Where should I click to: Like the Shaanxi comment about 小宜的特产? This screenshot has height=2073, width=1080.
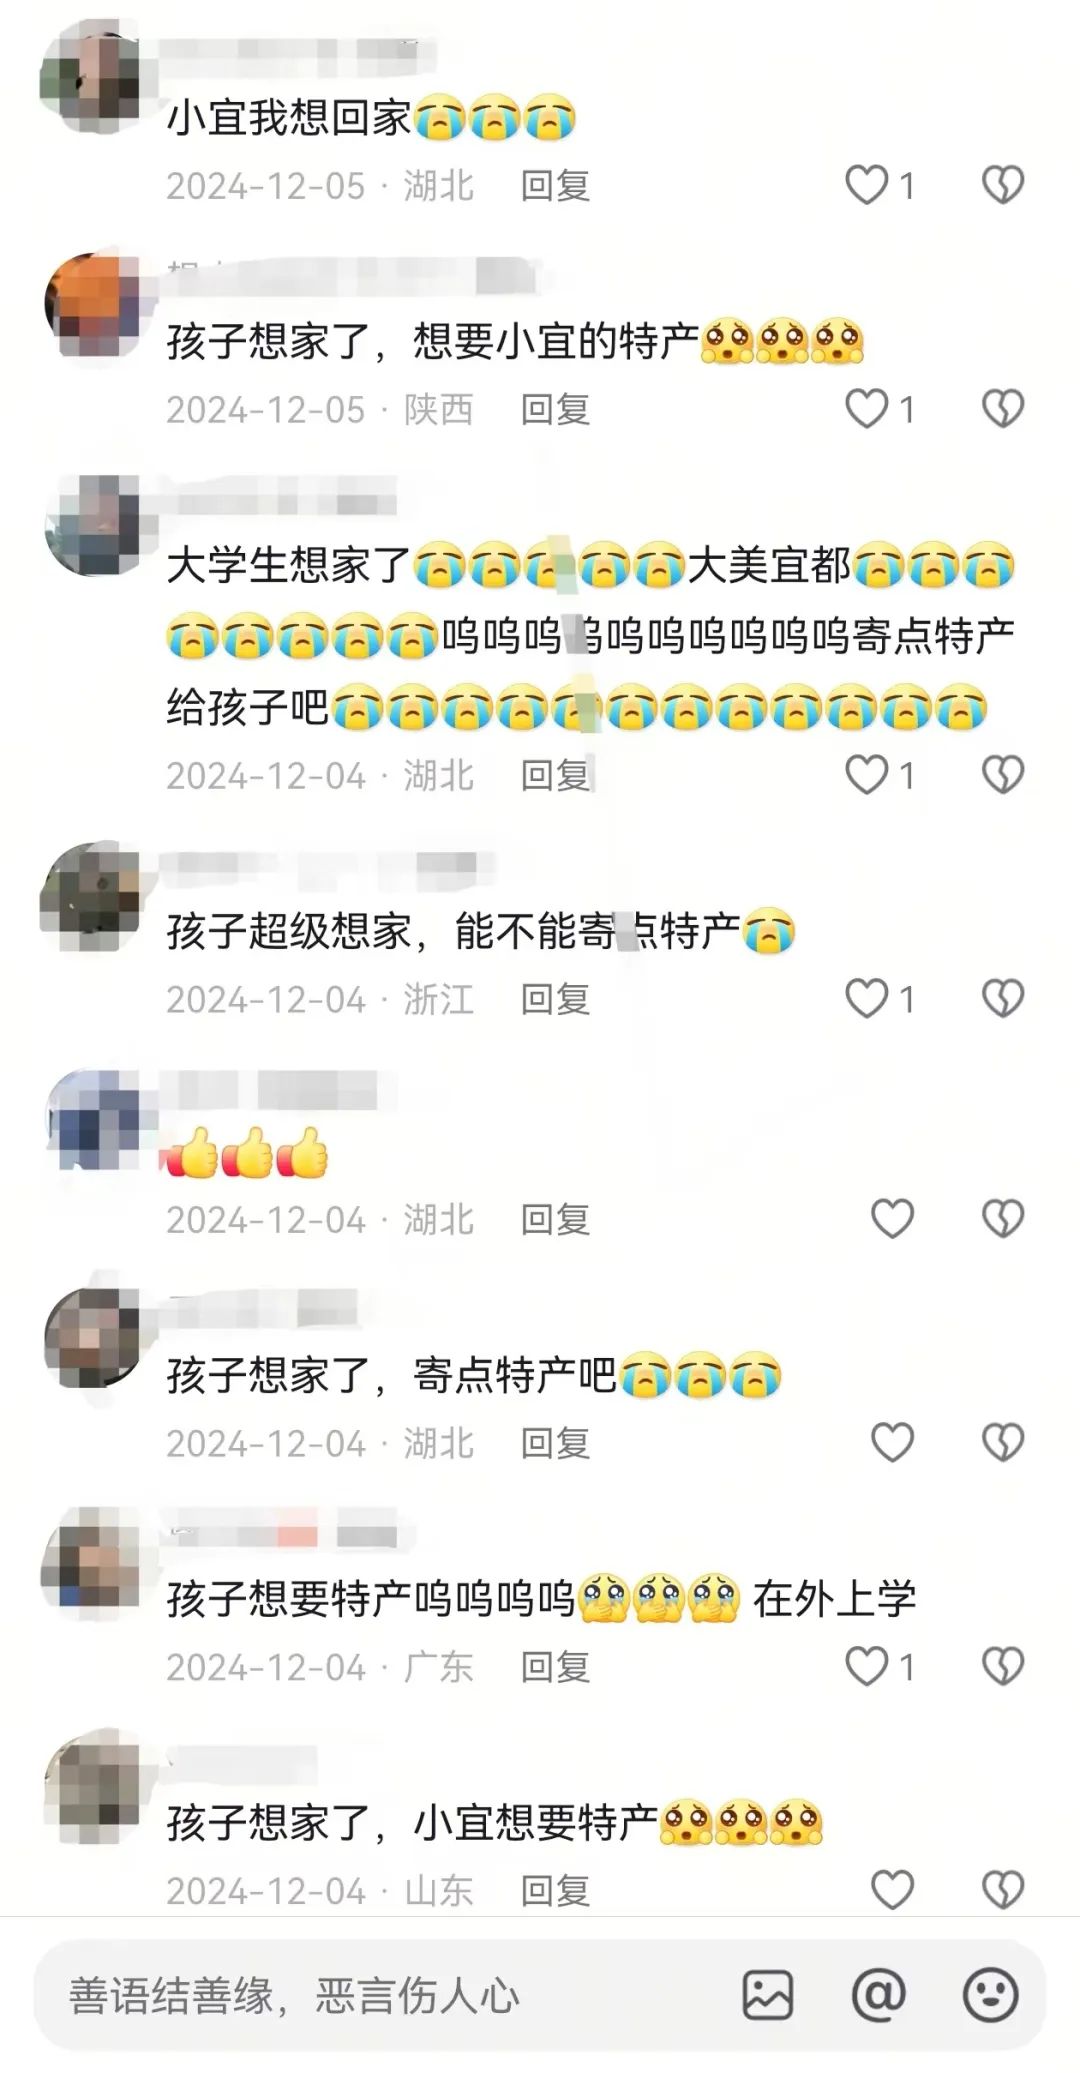[867, 409]
